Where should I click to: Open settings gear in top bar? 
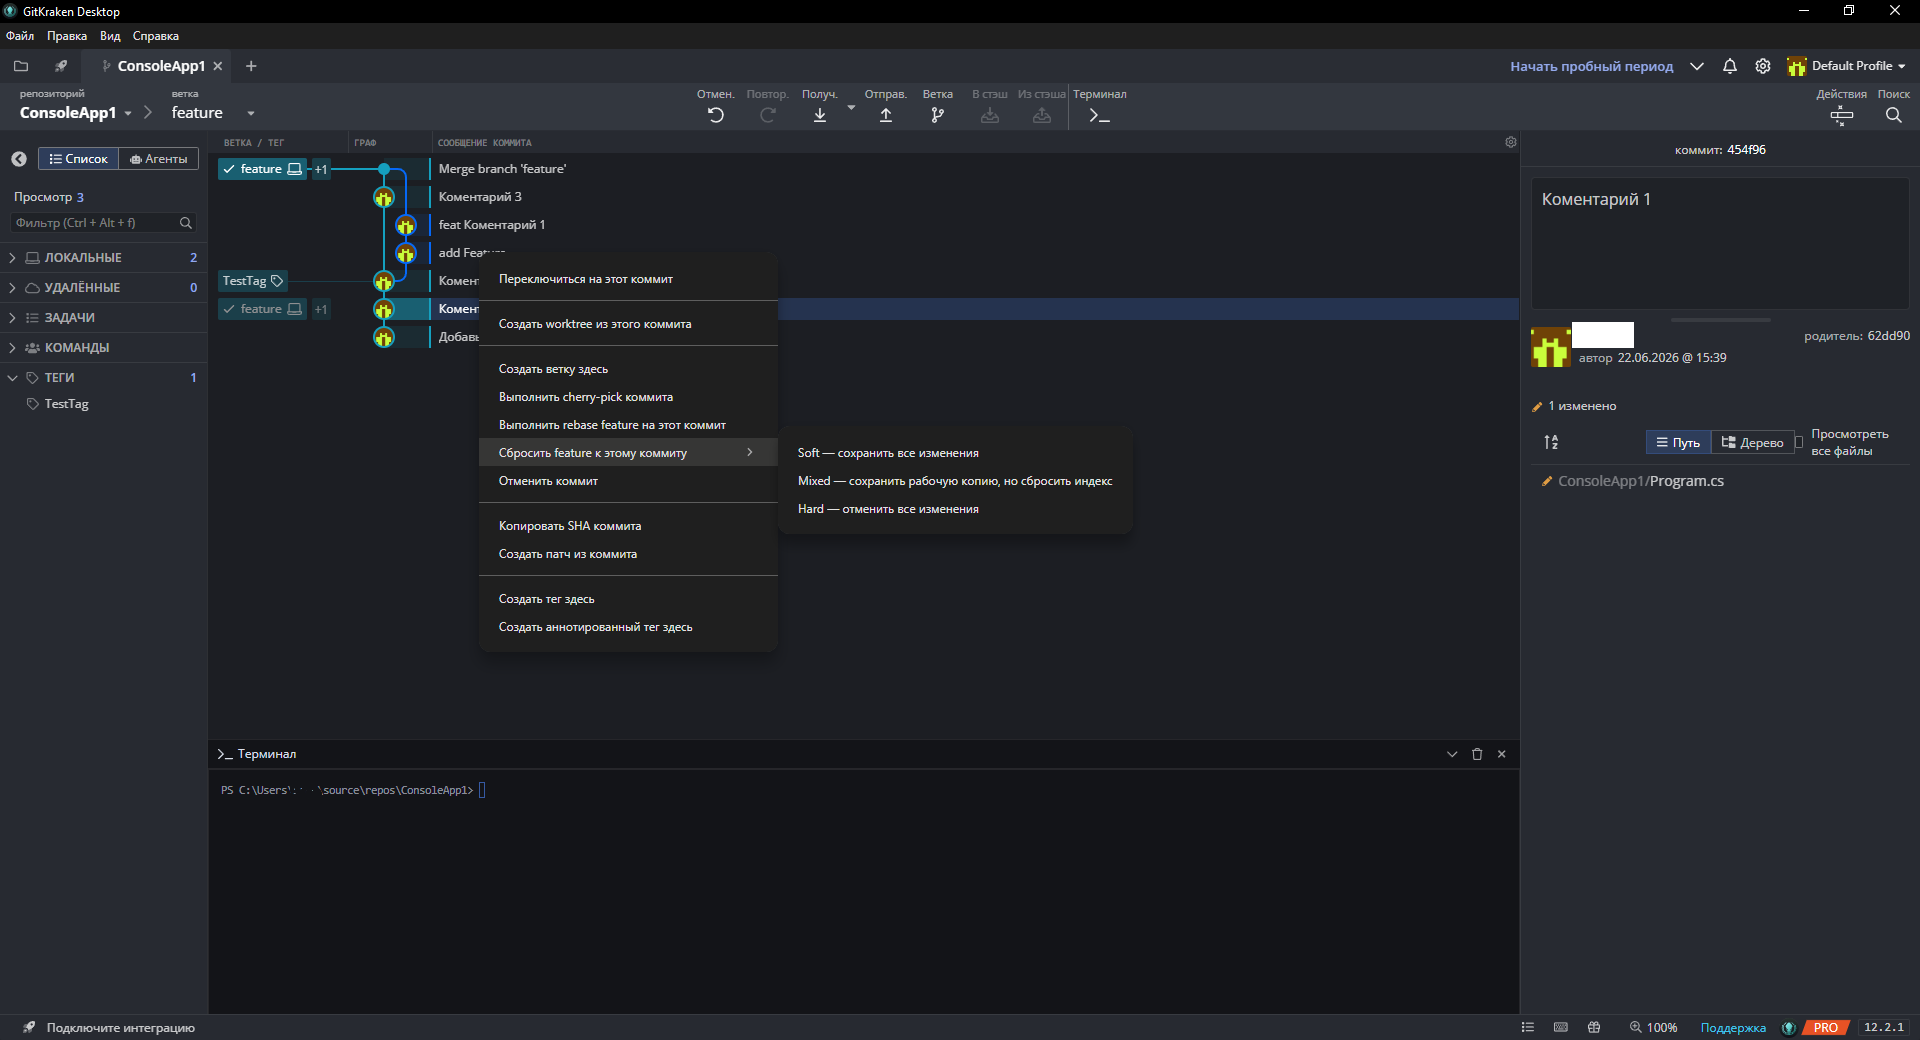(1763, 66)
